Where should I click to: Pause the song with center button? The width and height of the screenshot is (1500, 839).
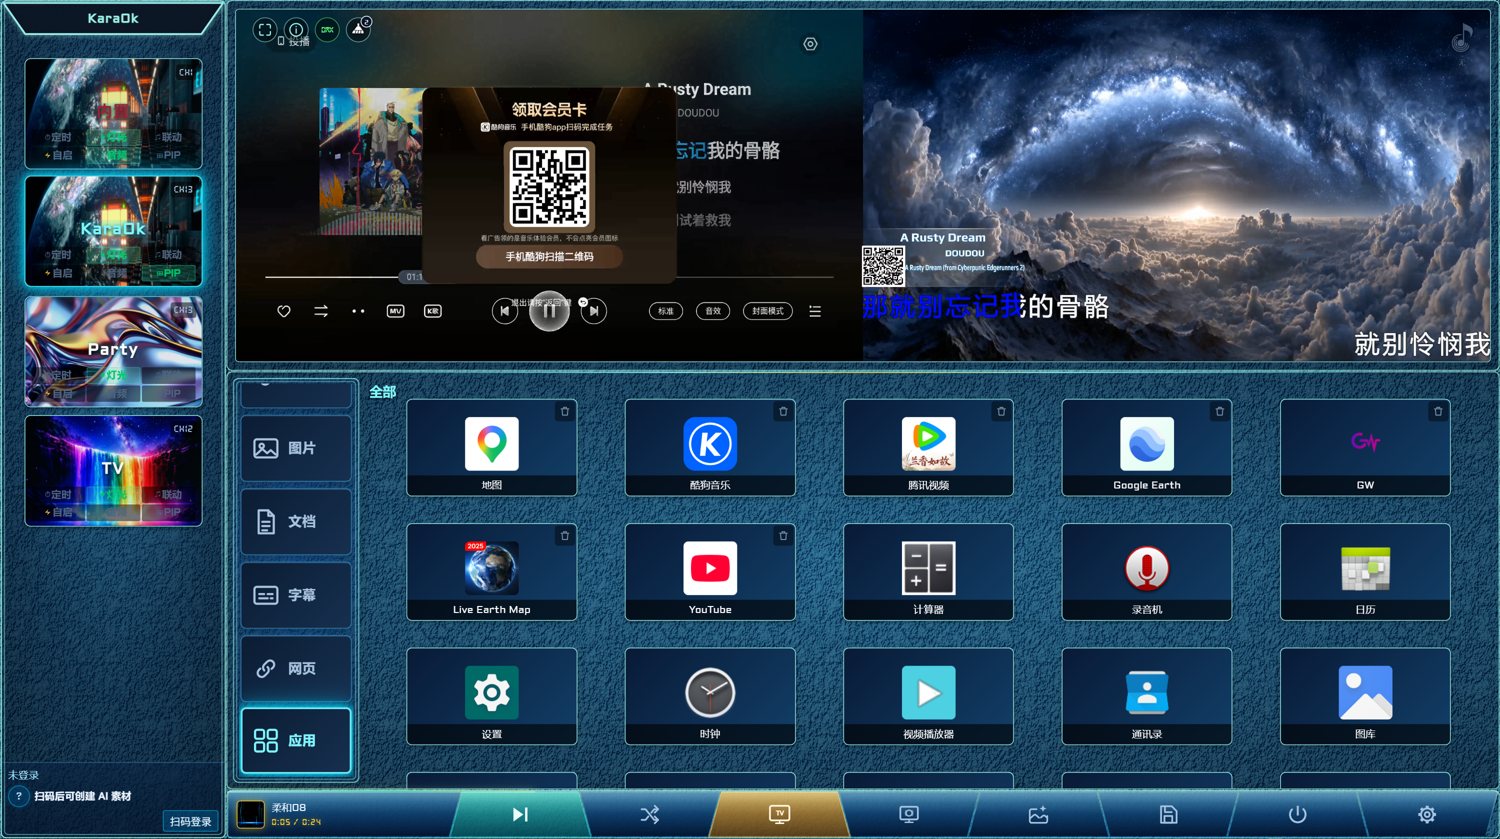(x=549, y=311)
